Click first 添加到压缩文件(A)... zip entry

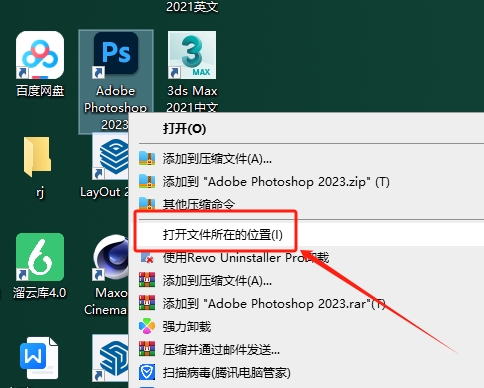point(306,159)
